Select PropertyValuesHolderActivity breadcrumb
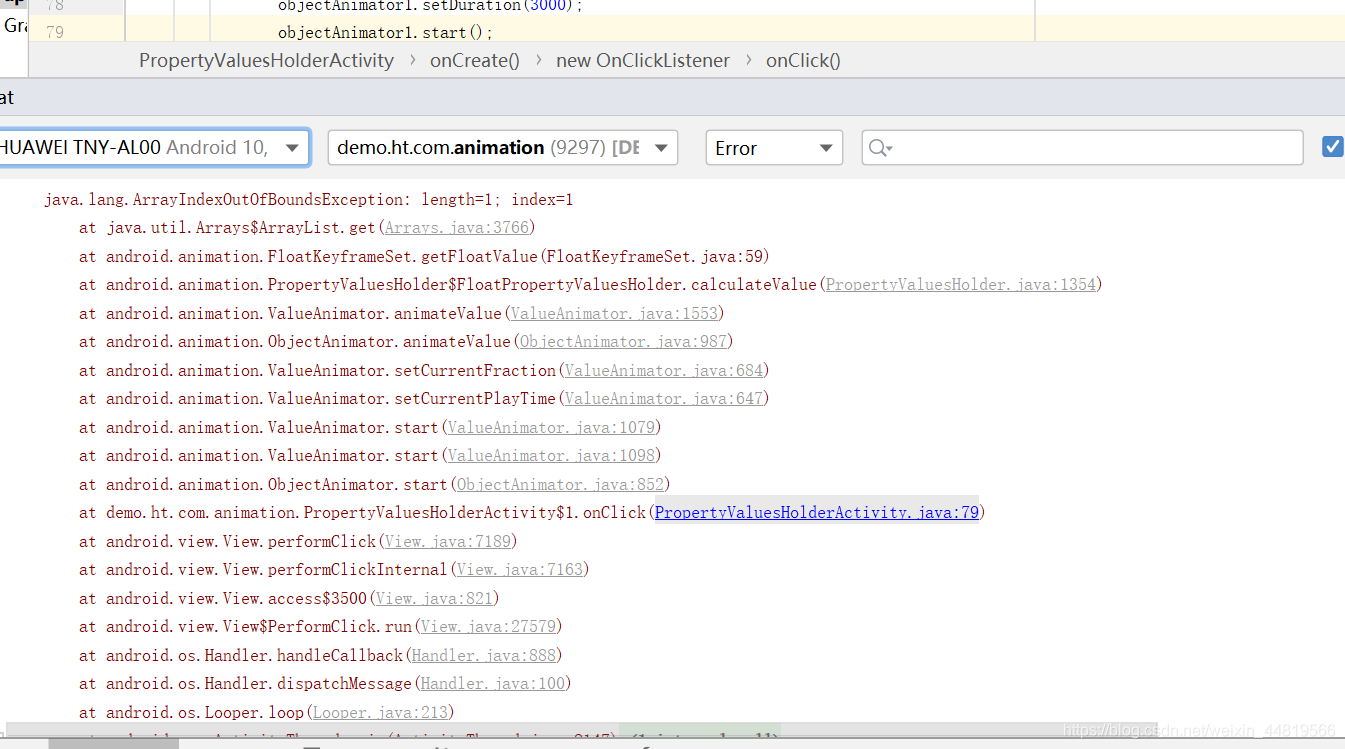The width and height of the screenshot is (1345, 749). point(266,61)
